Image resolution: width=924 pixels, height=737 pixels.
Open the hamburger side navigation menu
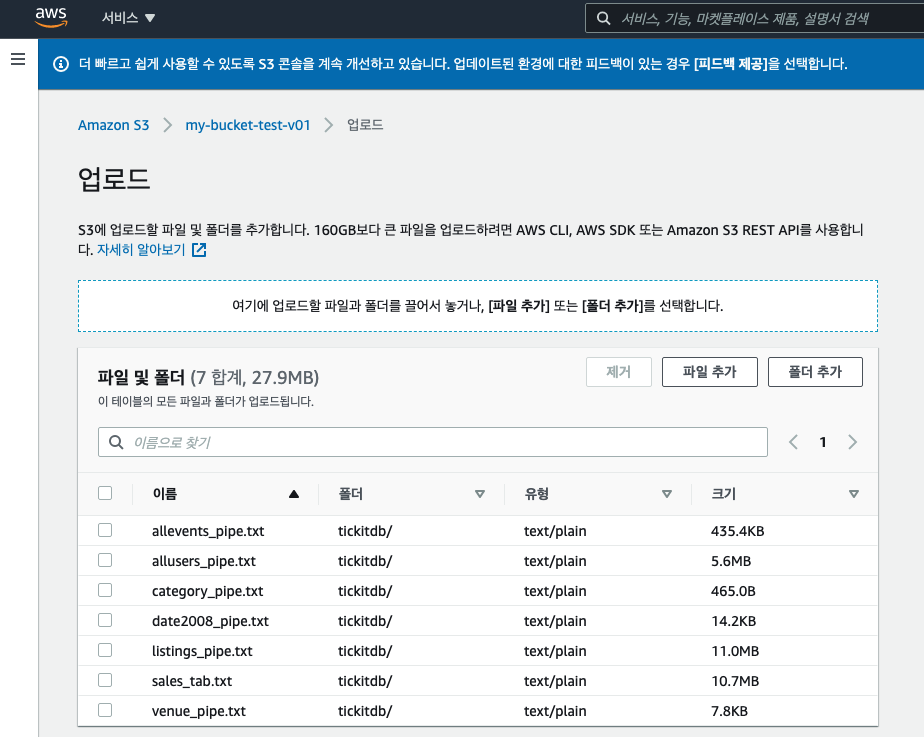click(18, 59)
